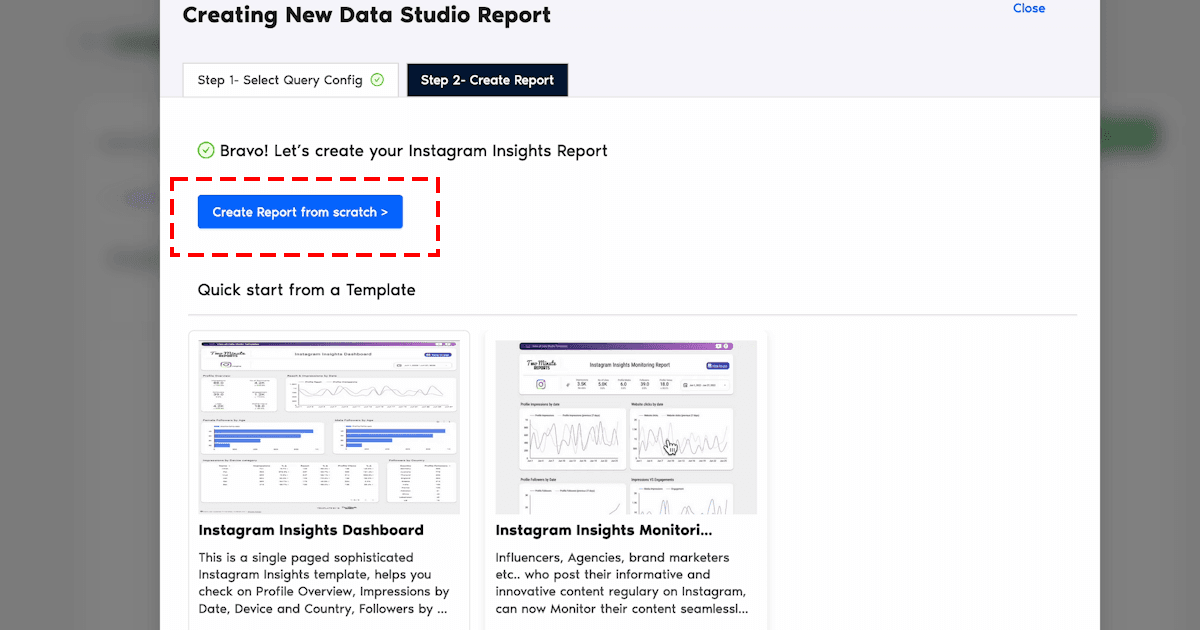This screenshot has height=630, width=1200.
Task: Open the Instagram Insights Dashboard template preview image
Action: 329,427
